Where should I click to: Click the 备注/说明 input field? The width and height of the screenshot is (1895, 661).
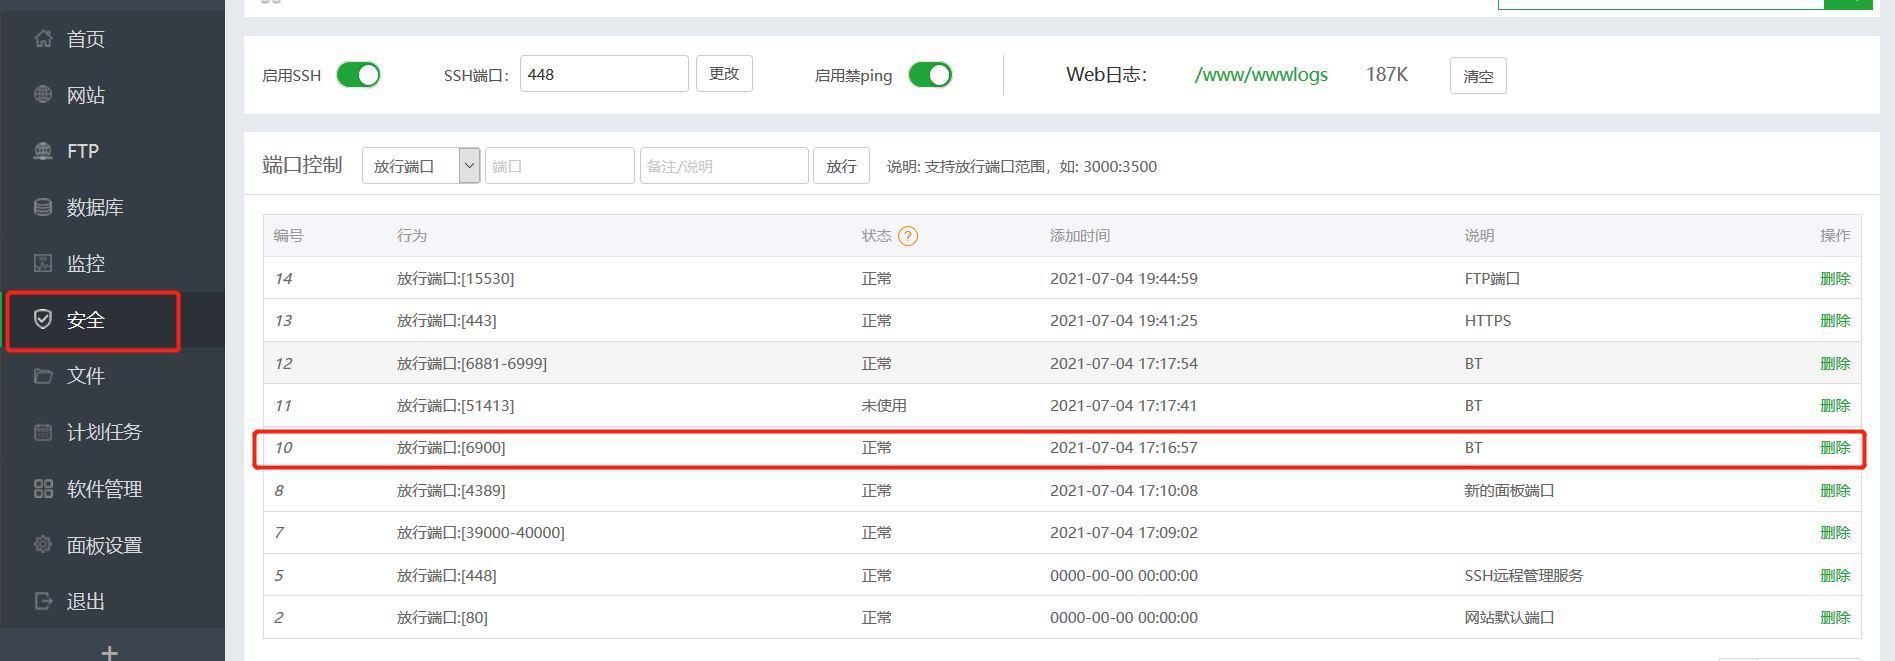724,166
